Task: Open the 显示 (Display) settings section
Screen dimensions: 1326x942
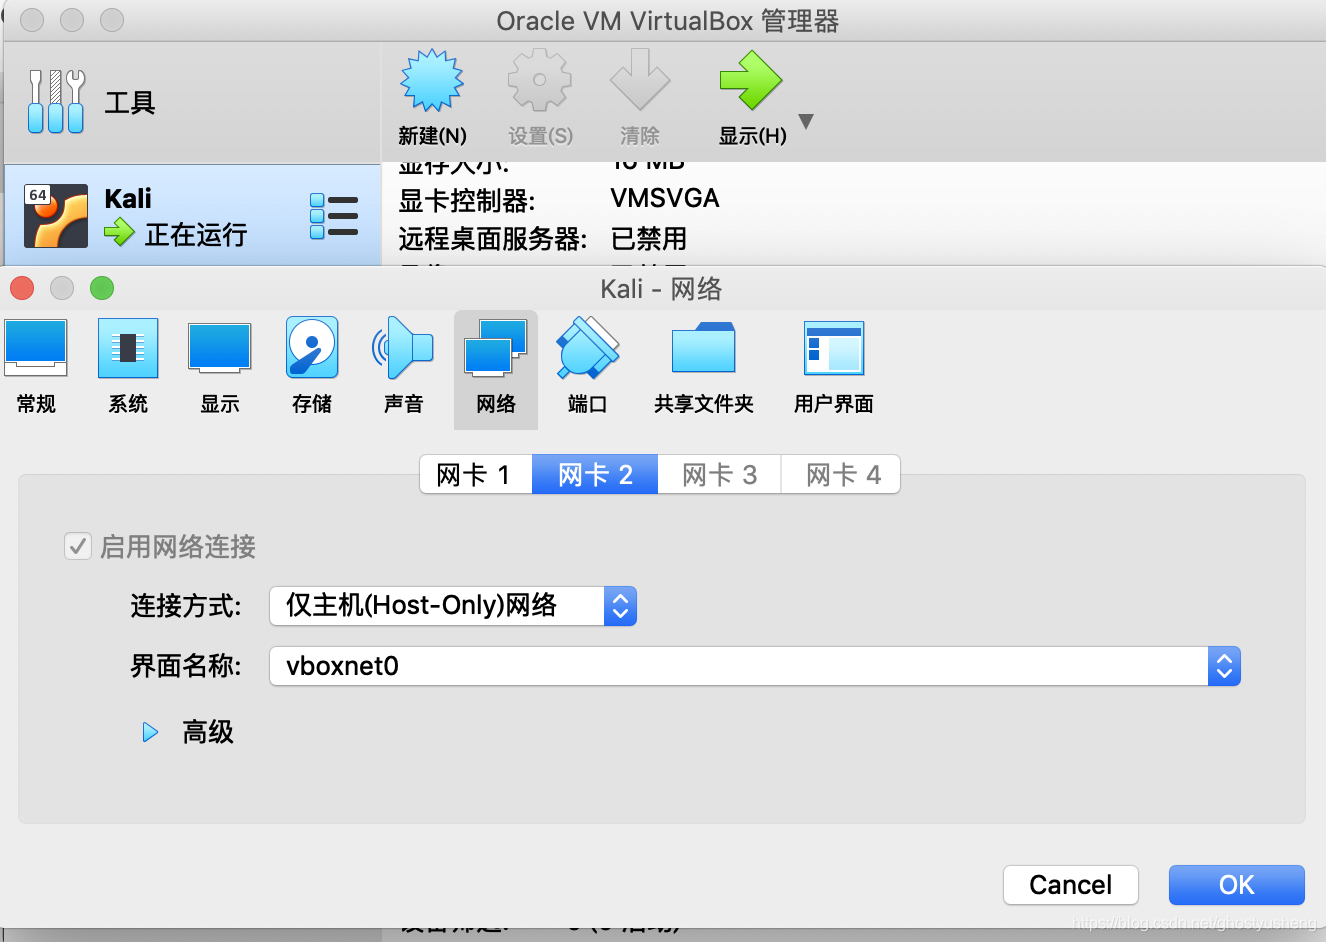Action: coord(219,366)
